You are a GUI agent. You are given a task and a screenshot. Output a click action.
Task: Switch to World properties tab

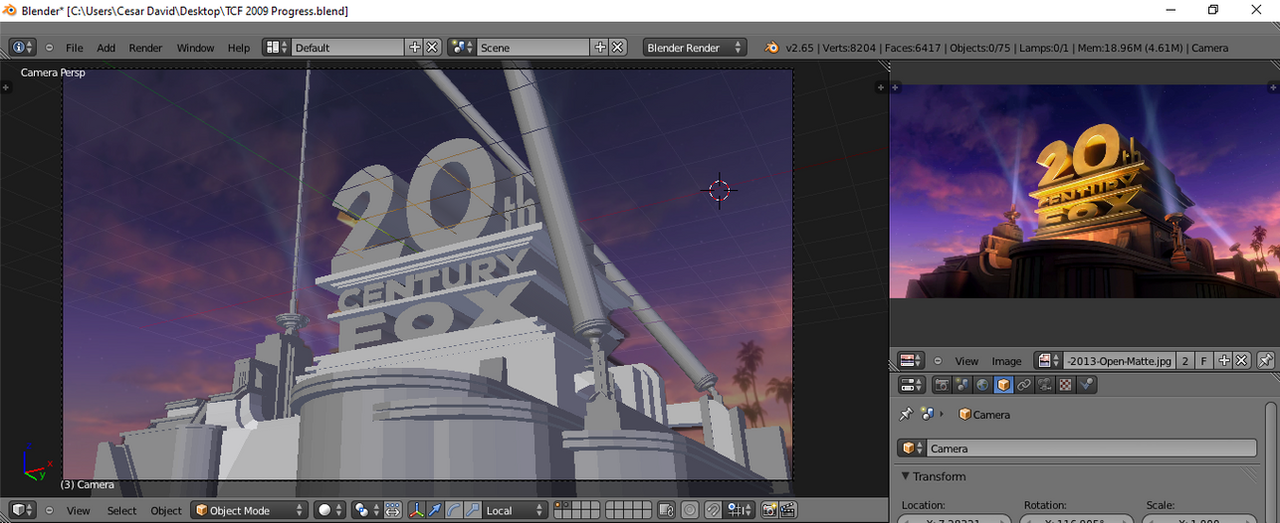click(983, 384)
